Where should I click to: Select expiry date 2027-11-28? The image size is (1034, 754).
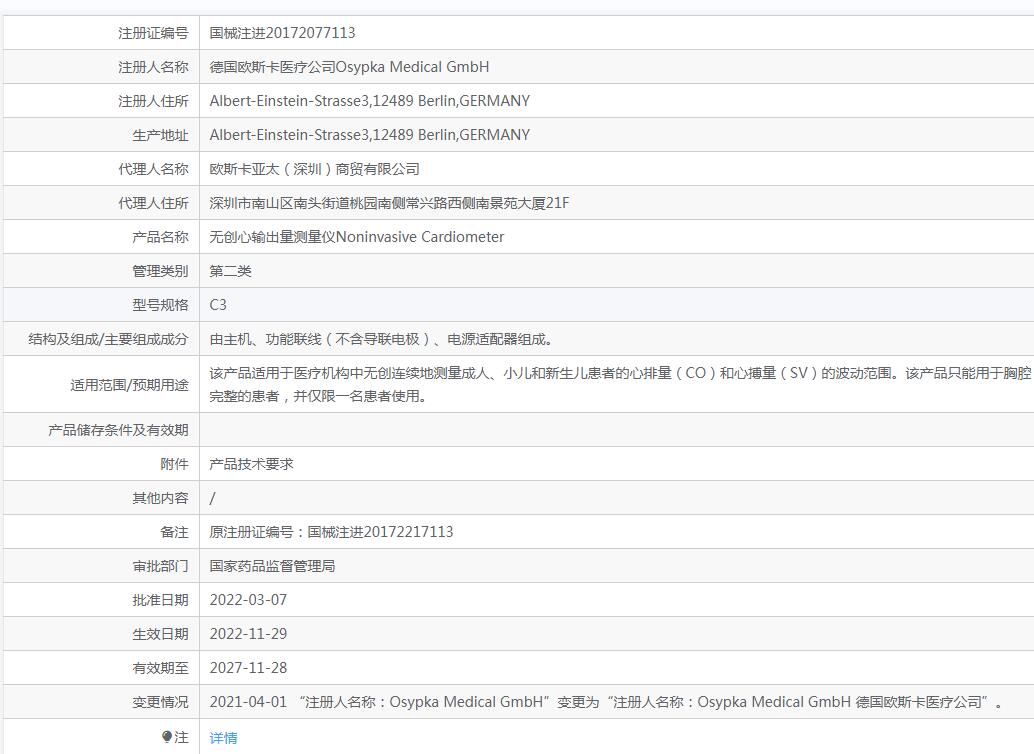(248, 668)
